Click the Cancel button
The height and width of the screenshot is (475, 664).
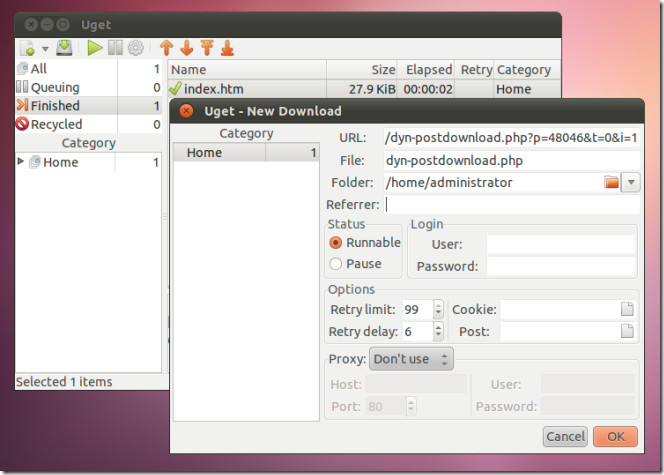click(x=565, y=436)
